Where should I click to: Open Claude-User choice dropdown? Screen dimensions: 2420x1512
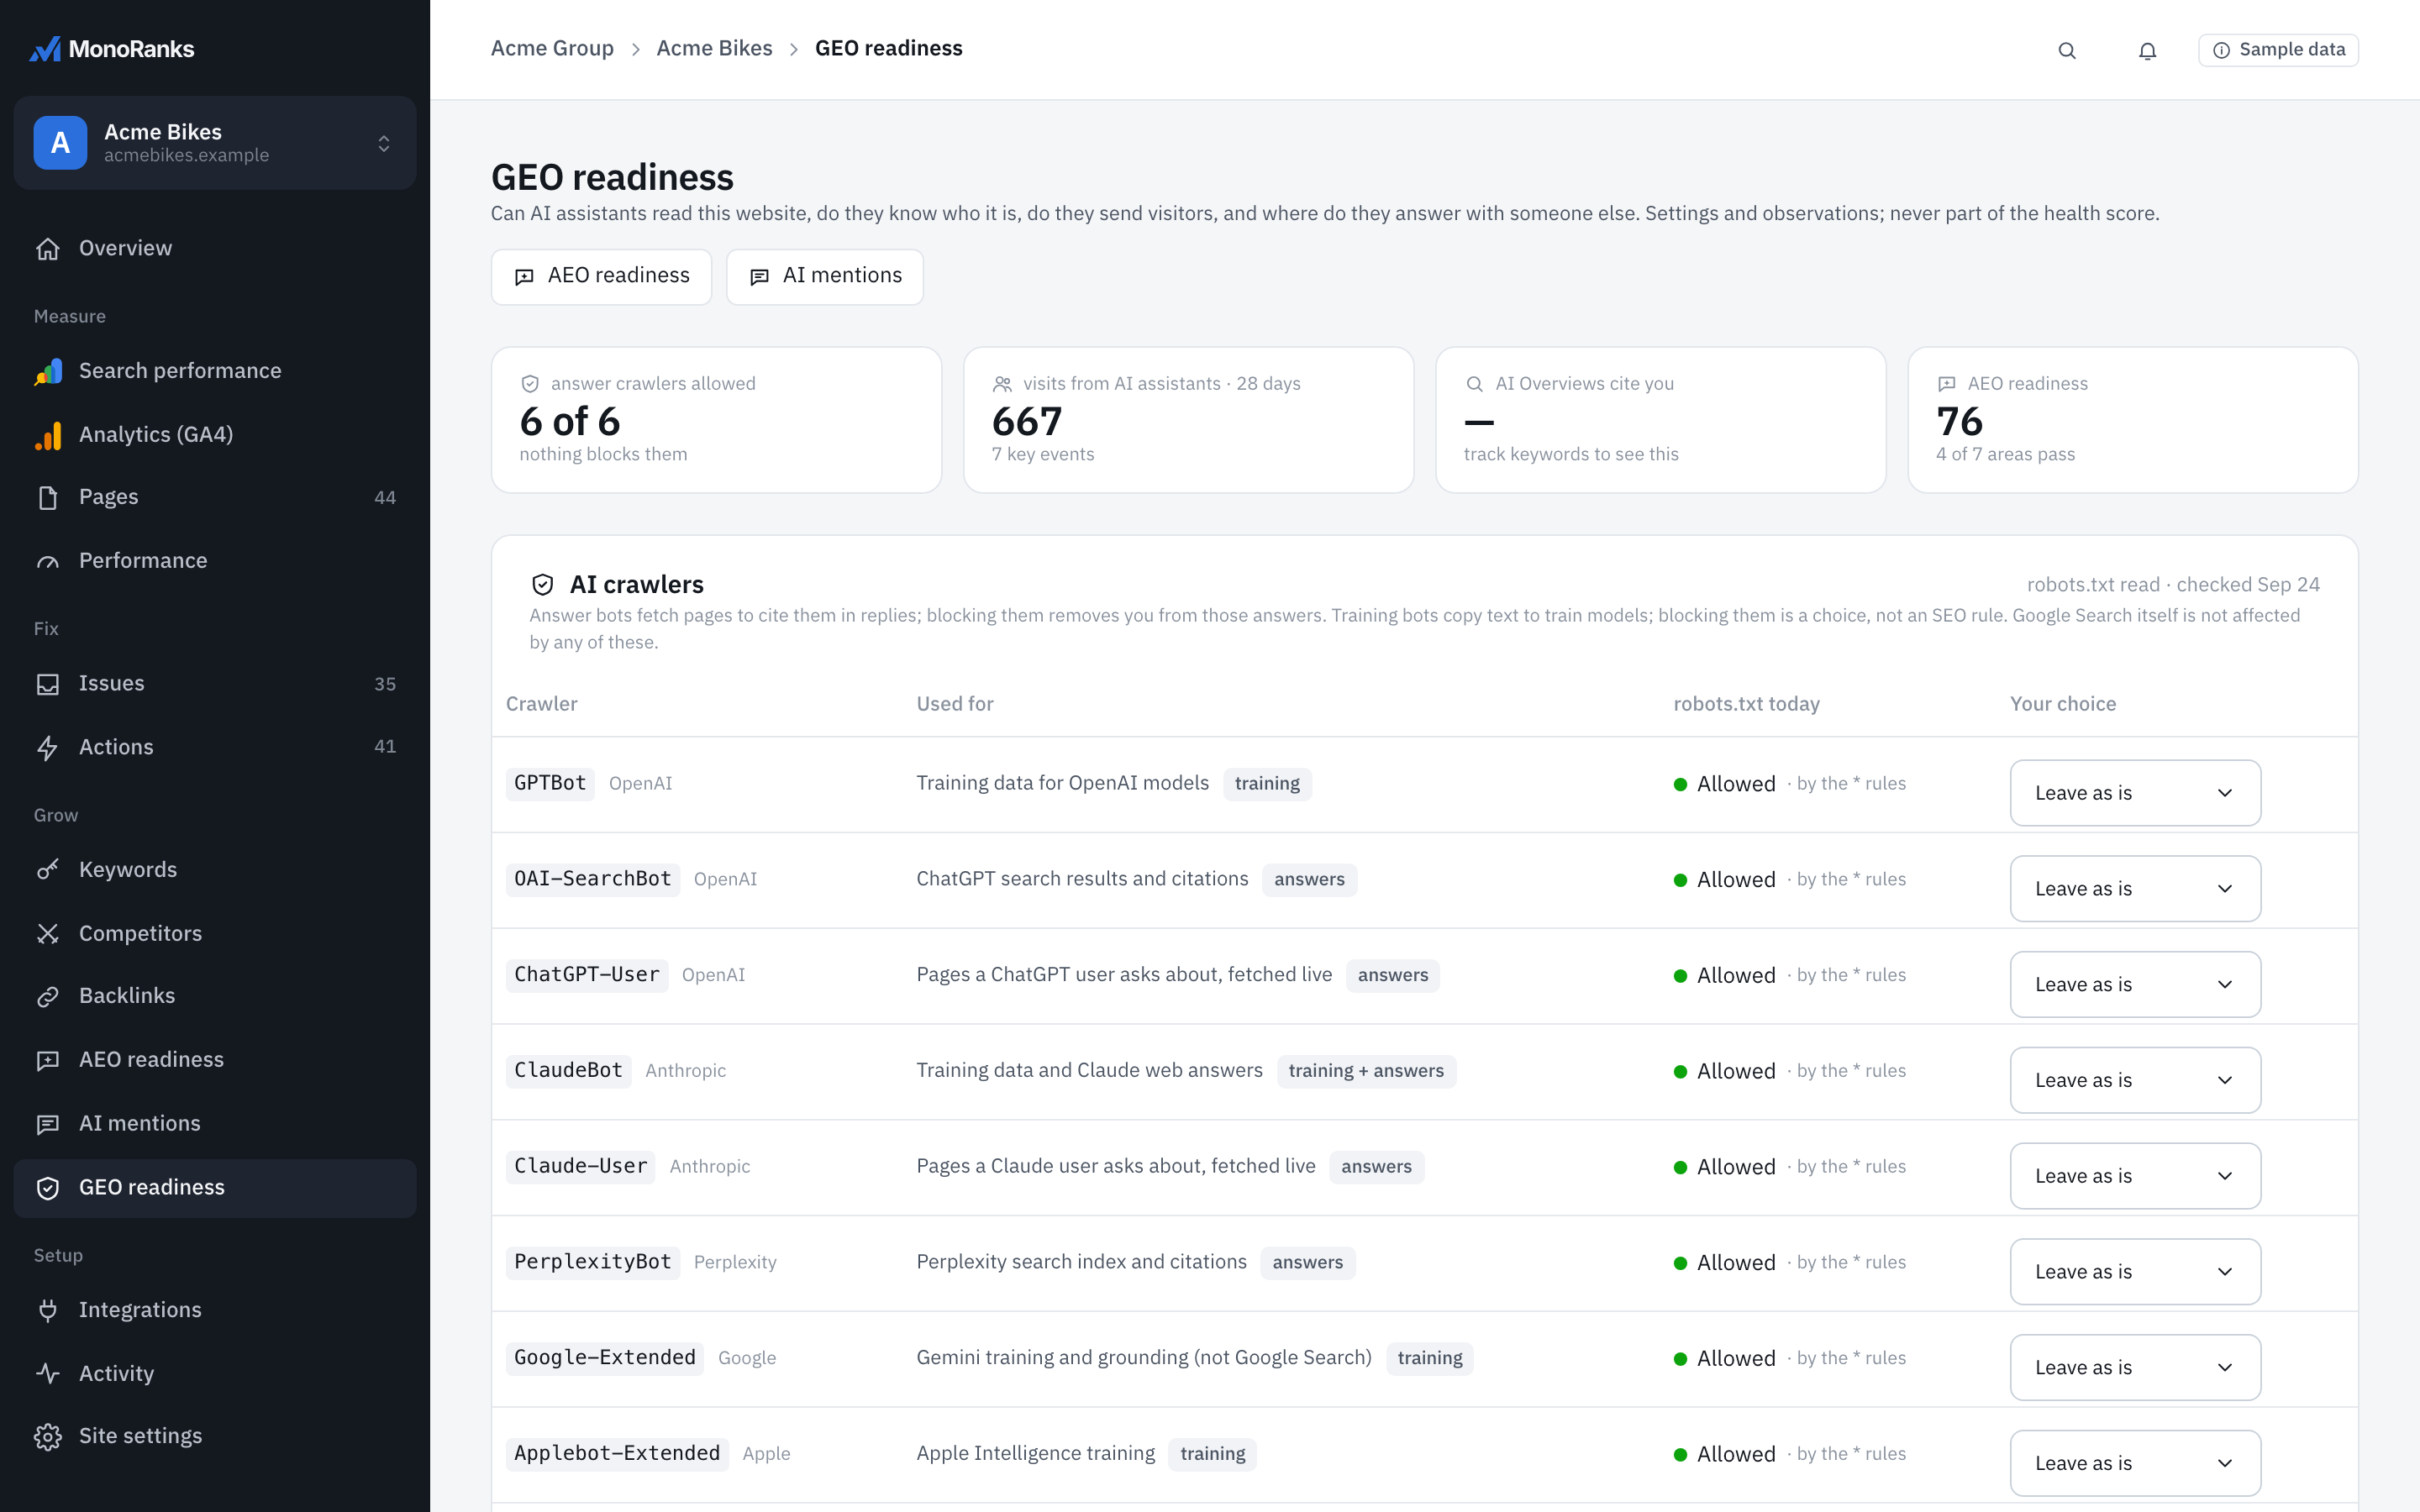tap(2135, 1176)
